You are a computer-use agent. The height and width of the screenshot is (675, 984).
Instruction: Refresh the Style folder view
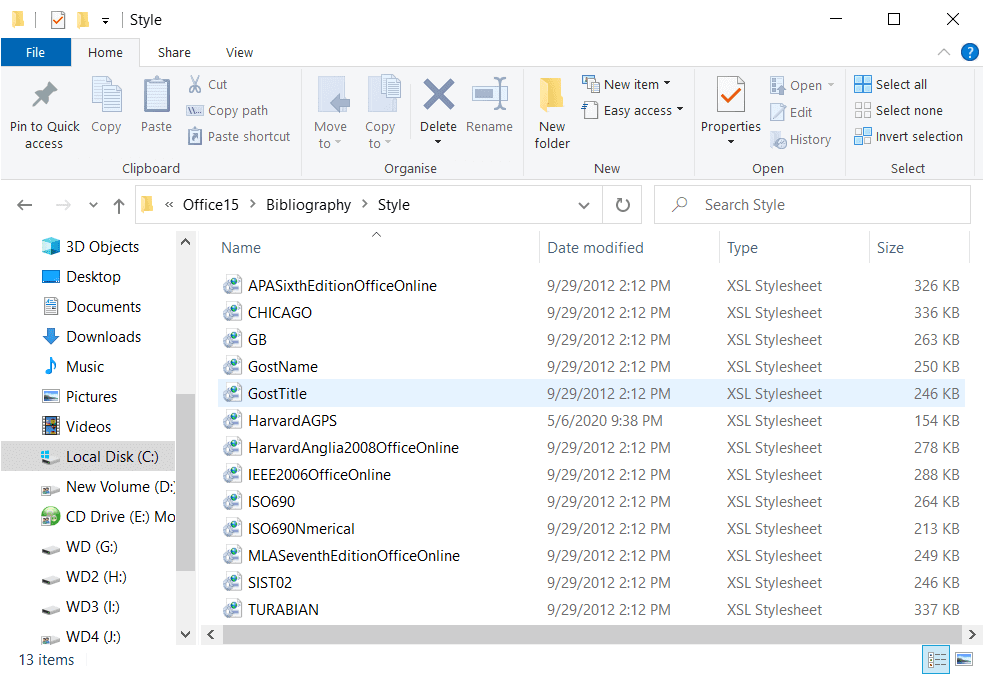pos(622,205)
